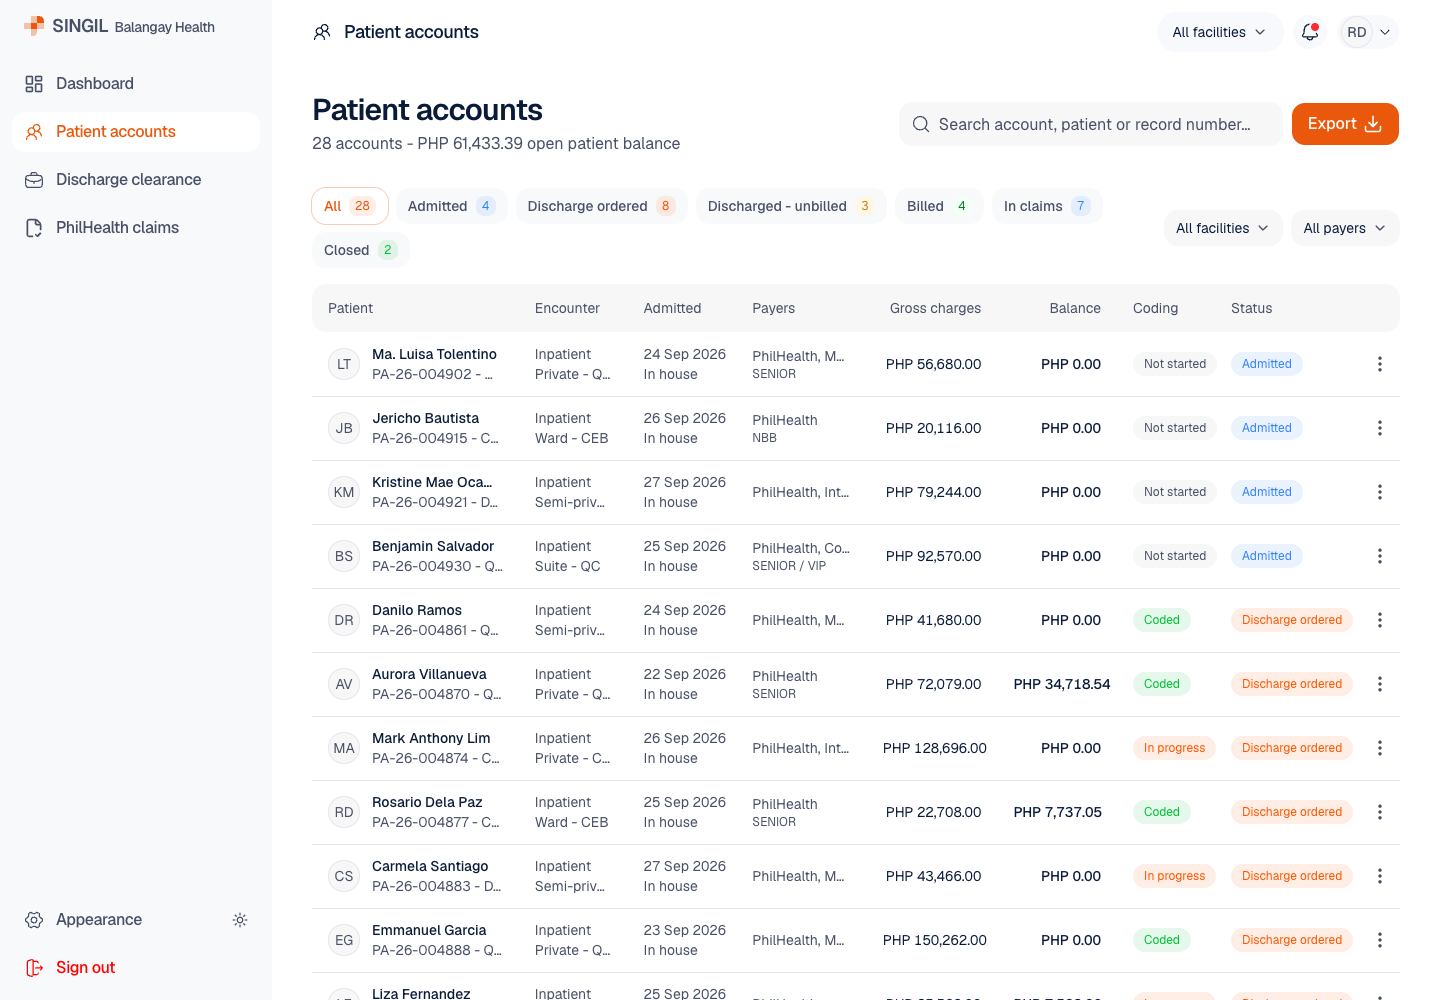The image size is (1440, 1000).
Task: Open All facilities filter beside All payers
Action: click(1223, 228)
